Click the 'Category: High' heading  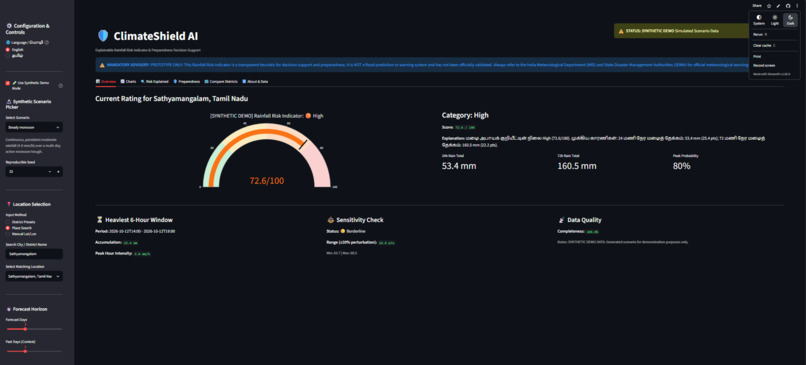pos(465,115)
